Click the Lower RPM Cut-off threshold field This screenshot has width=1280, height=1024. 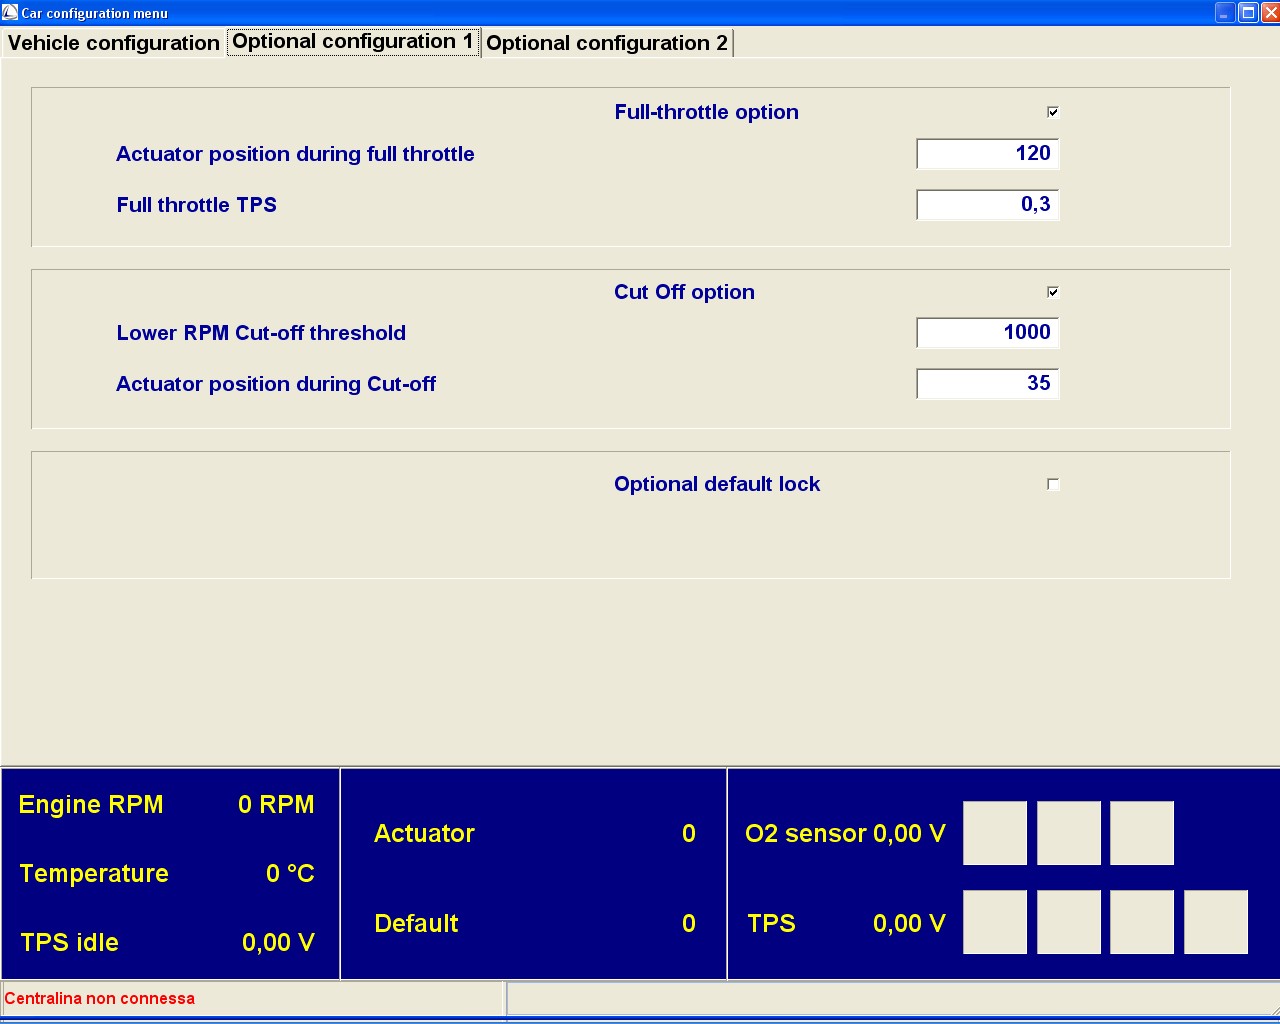[x=987, y=333]
